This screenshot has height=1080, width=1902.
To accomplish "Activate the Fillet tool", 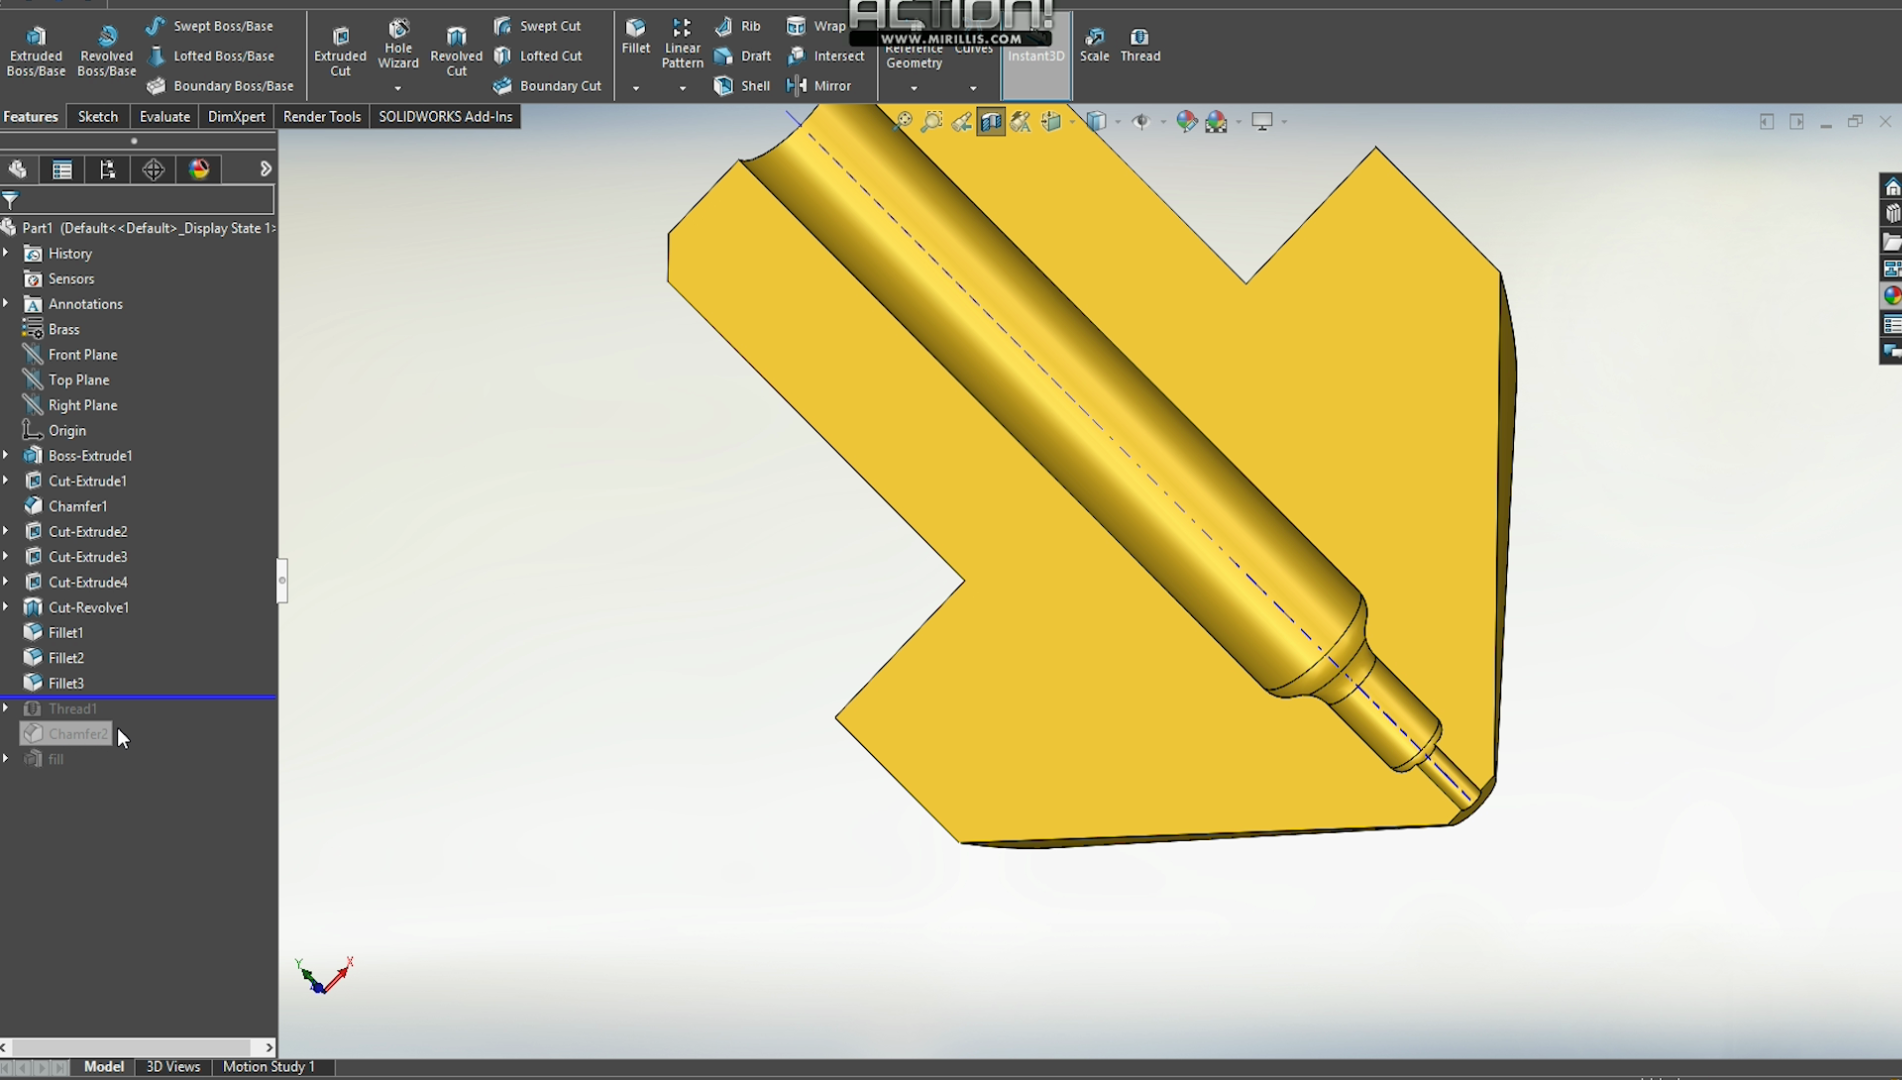I will click(636, 36).
